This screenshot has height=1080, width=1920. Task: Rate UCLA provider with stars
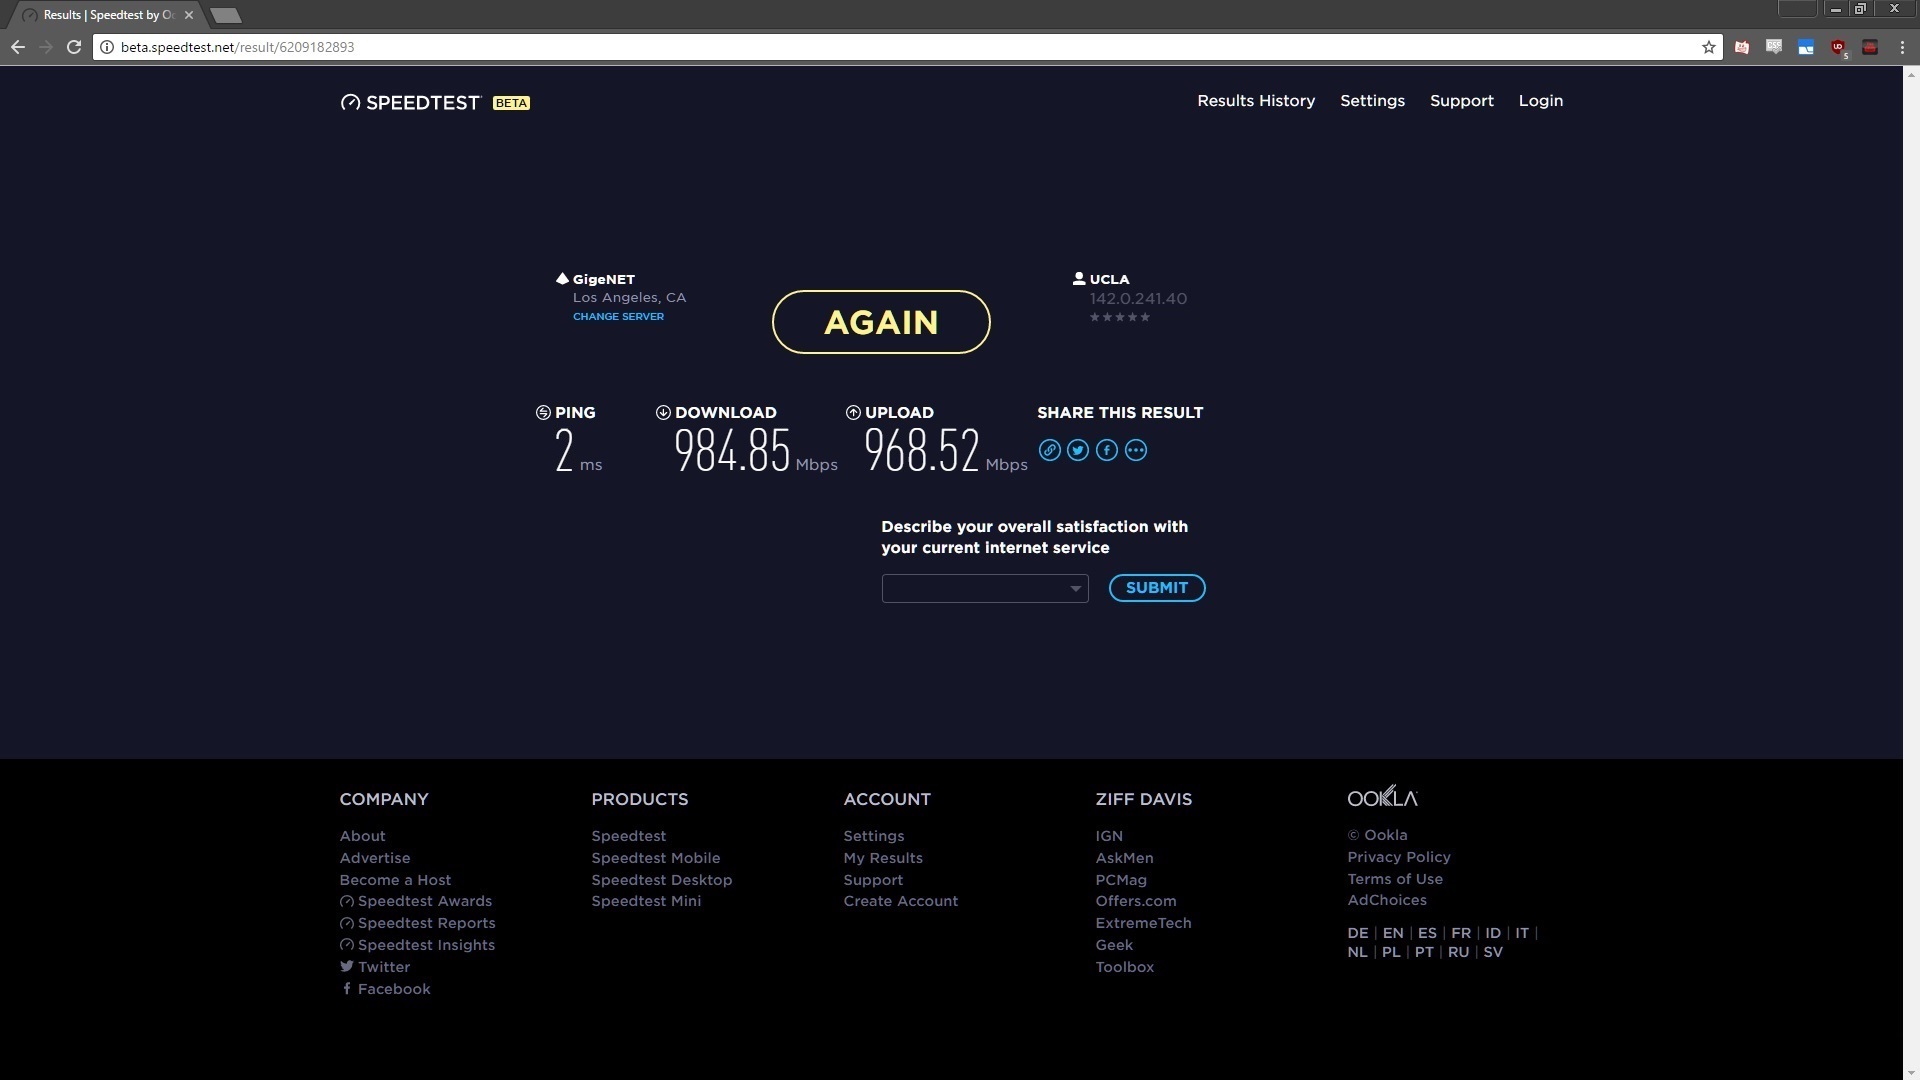coord(1119,317)
